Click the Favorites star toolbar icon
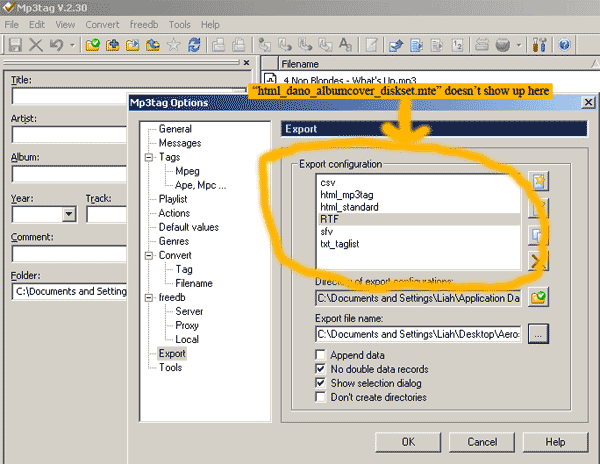Viewport: 600px width, 464px height. click(173, 45)
